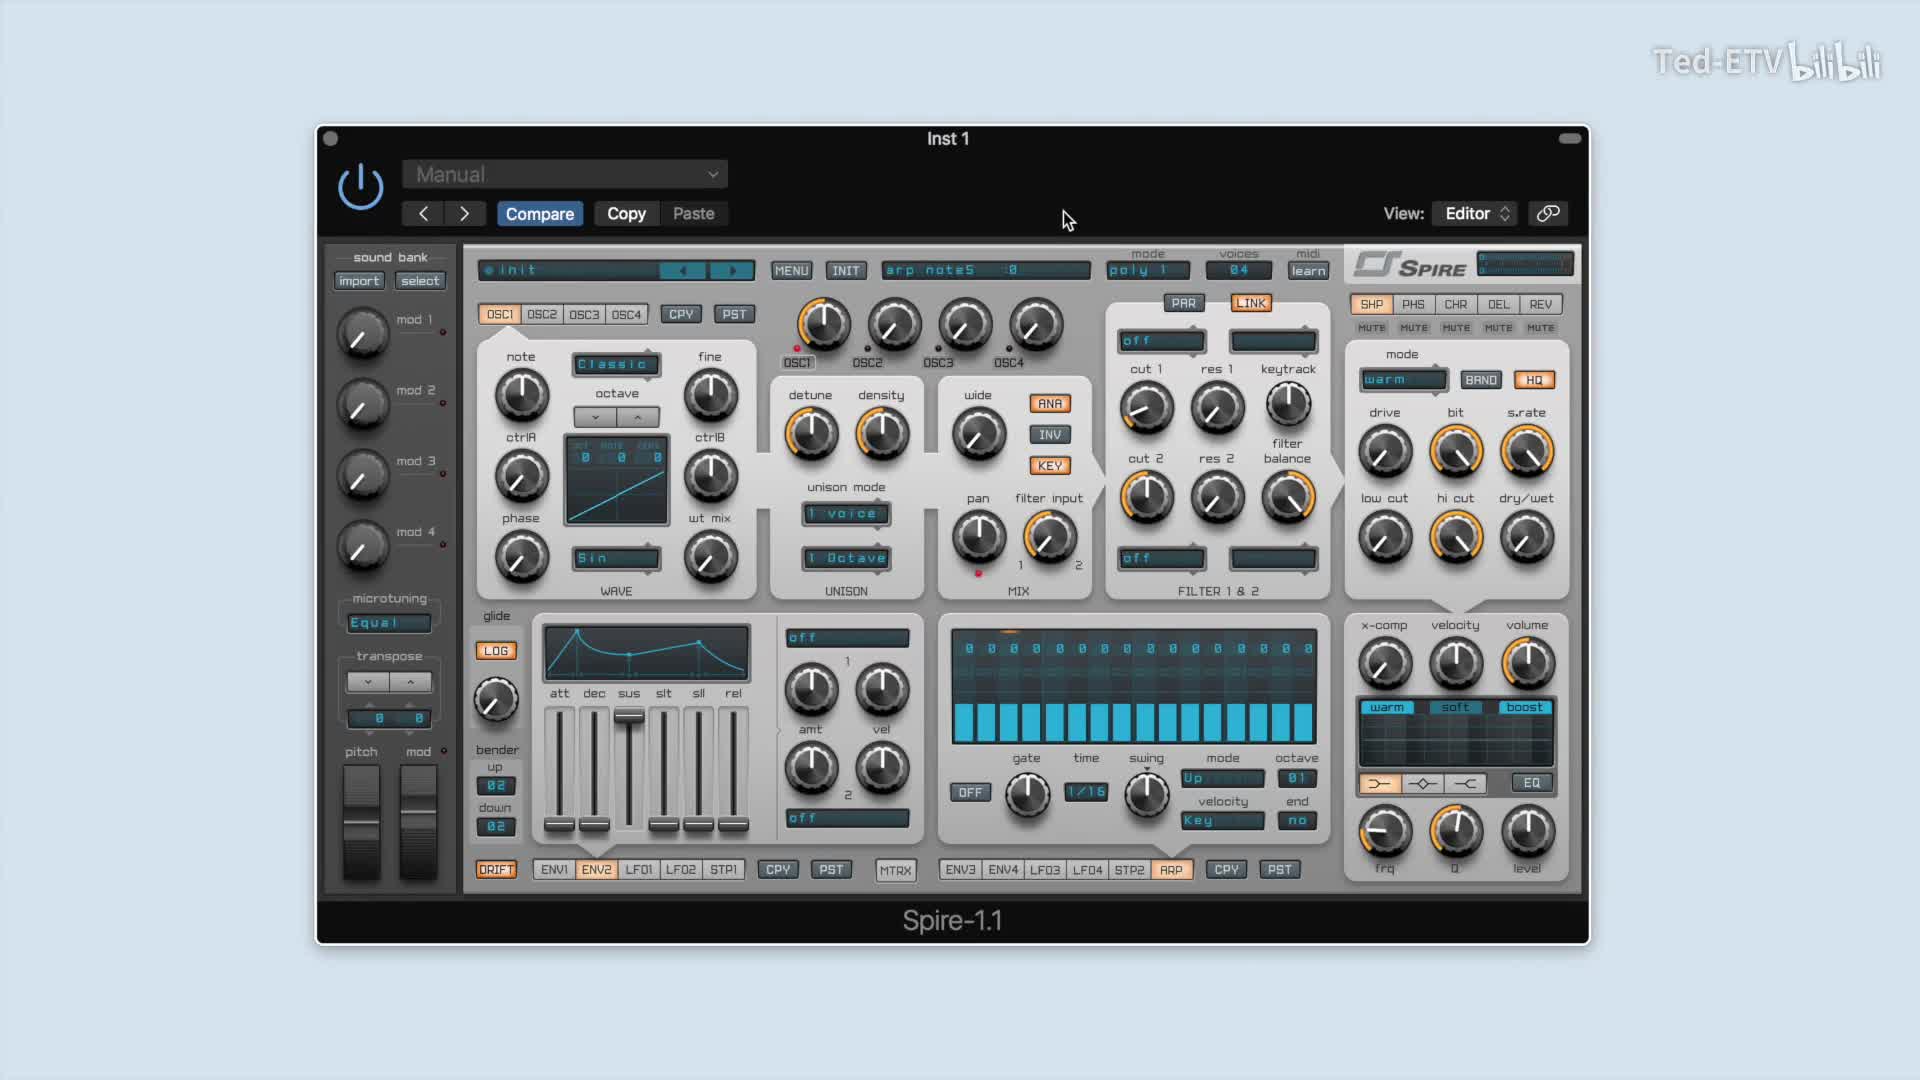Go to previous preset with left arrow
Viewport: 1920px width, 1080px height.
coord(423,213)
